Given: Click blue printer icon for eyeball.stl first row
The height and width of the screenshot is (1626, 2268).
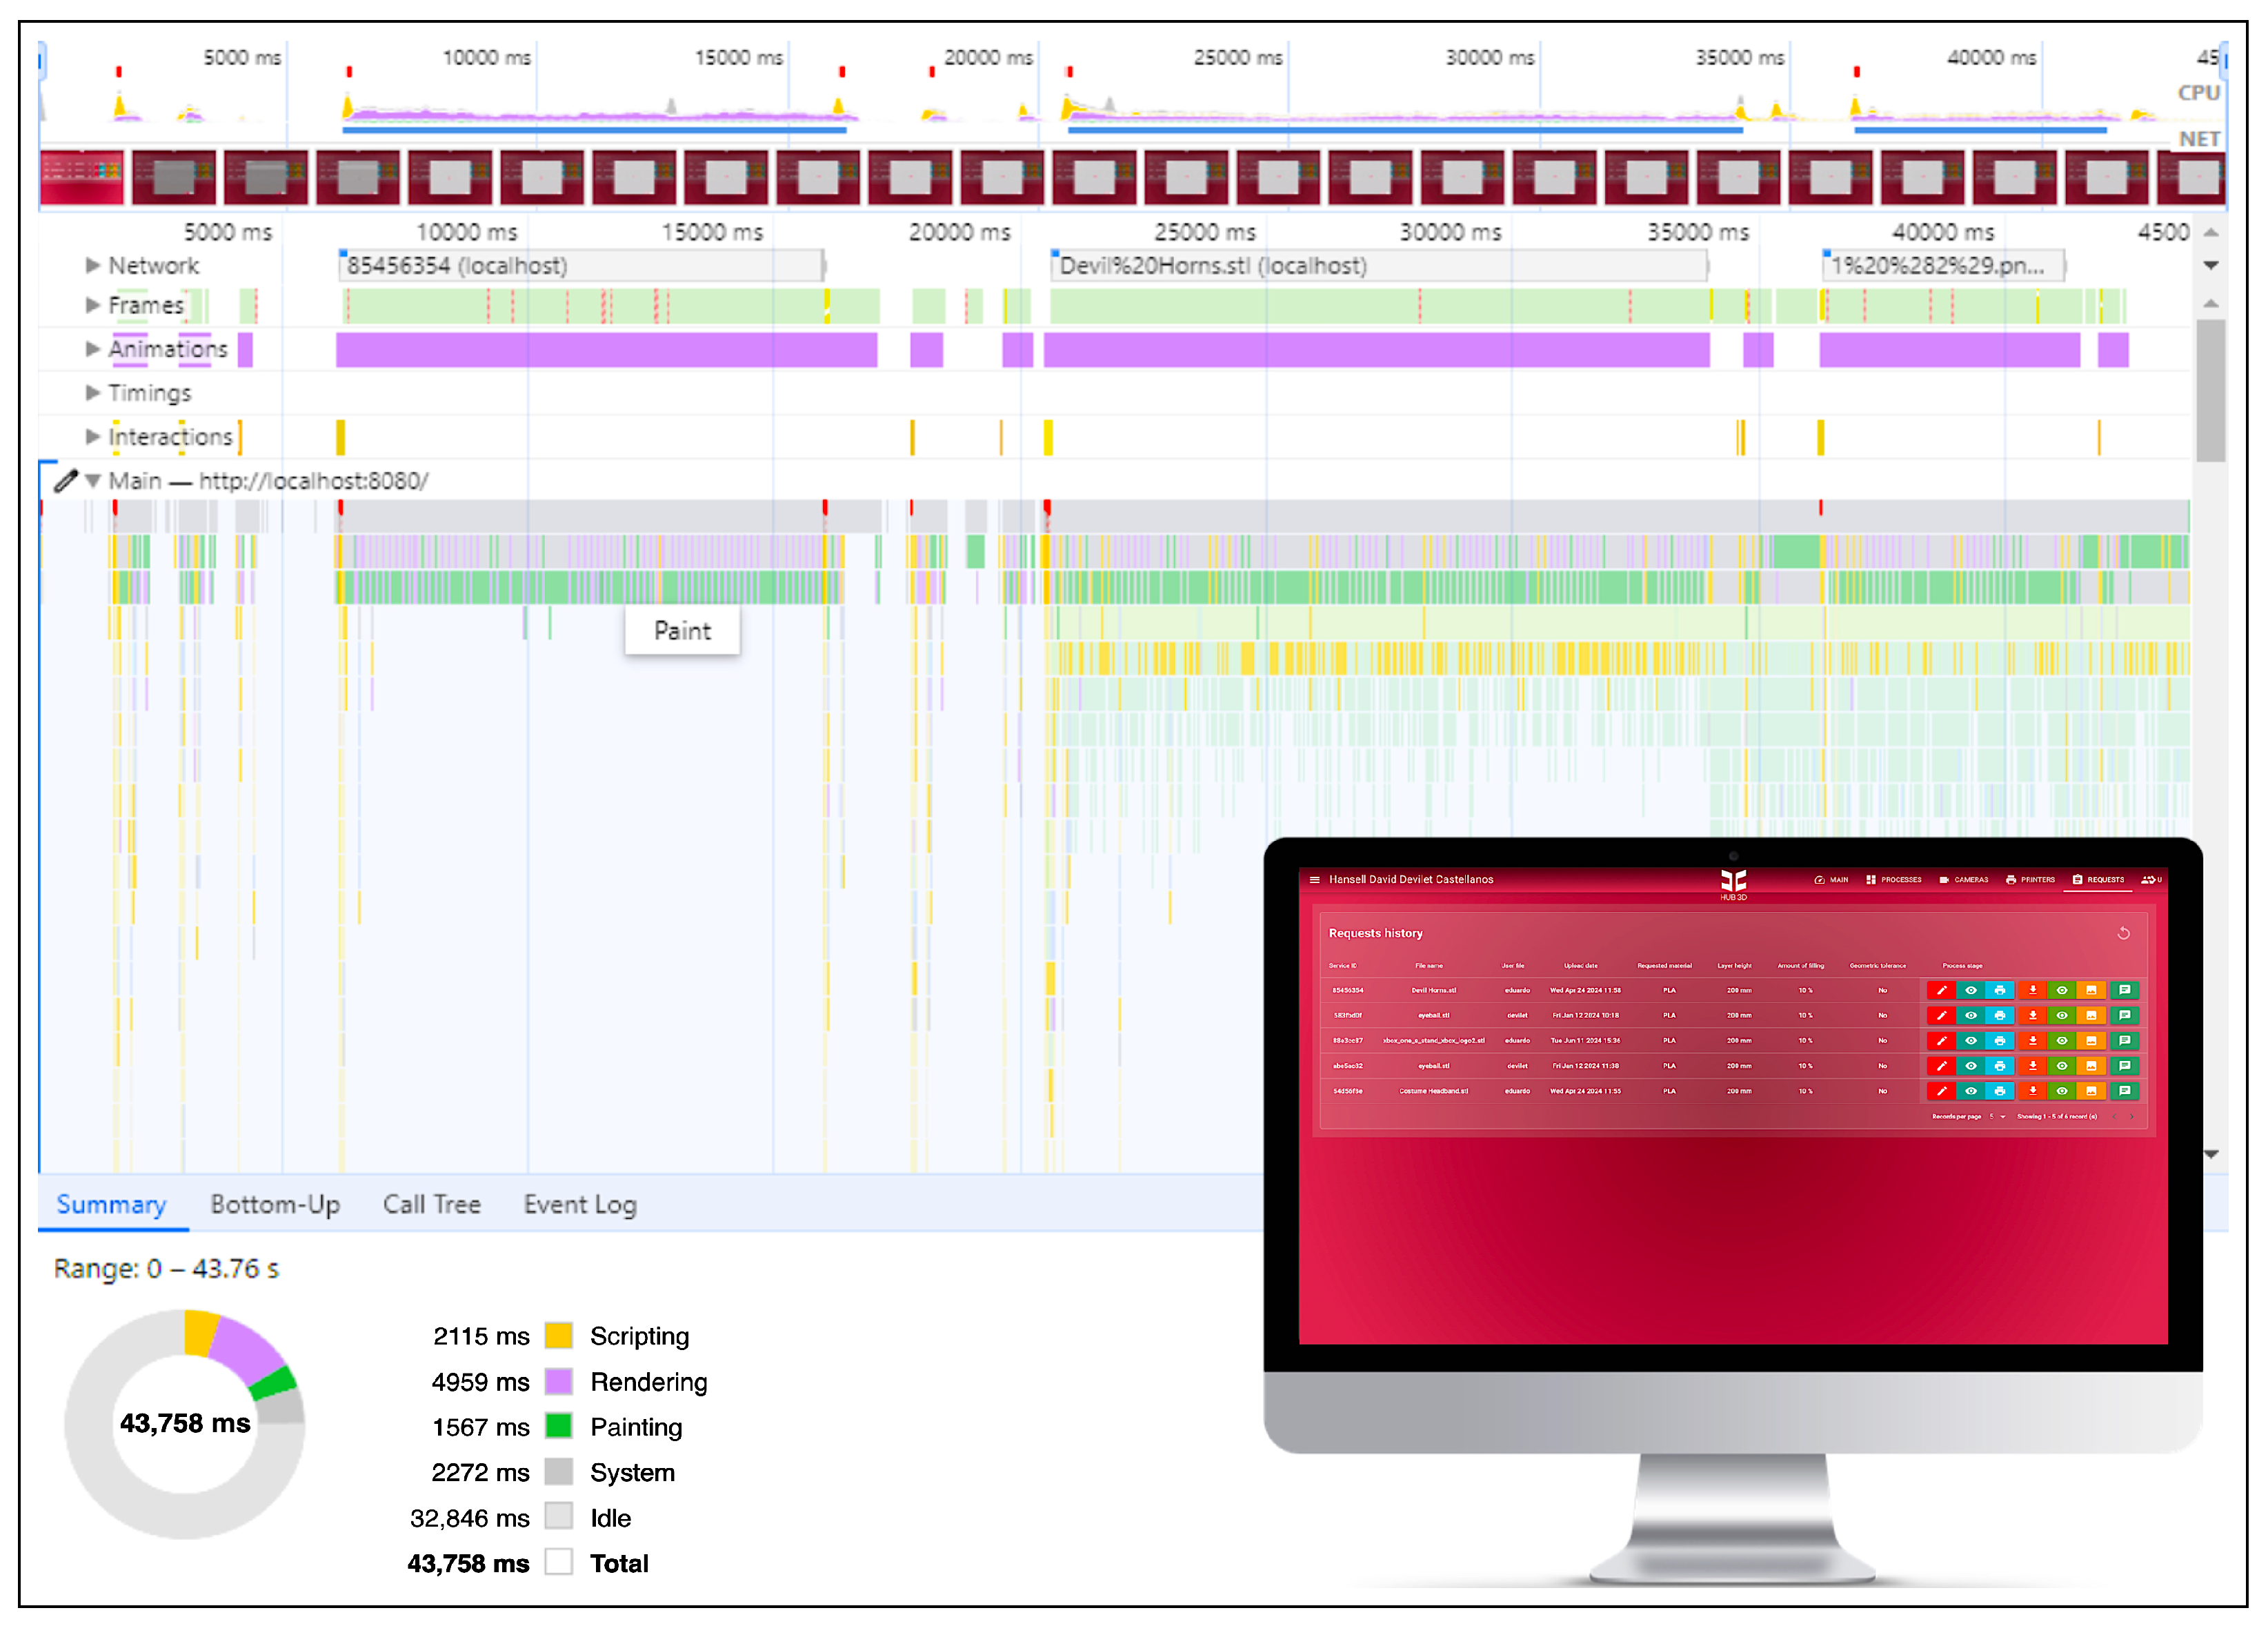Looking at the screenshot, I should coord(1999,1015).
